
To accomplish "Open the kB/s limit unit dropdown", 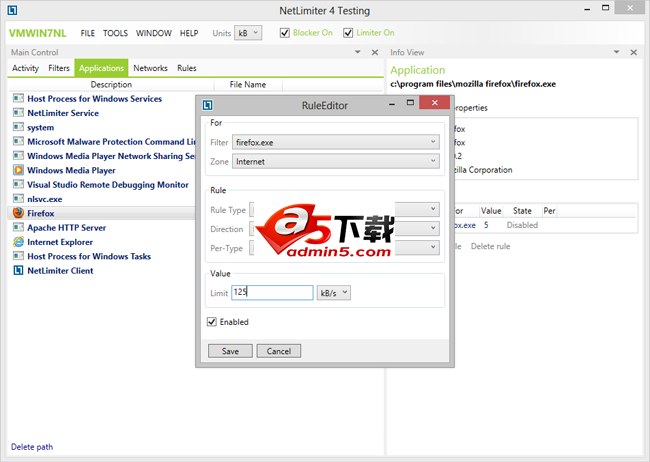I will click(334, 293).
